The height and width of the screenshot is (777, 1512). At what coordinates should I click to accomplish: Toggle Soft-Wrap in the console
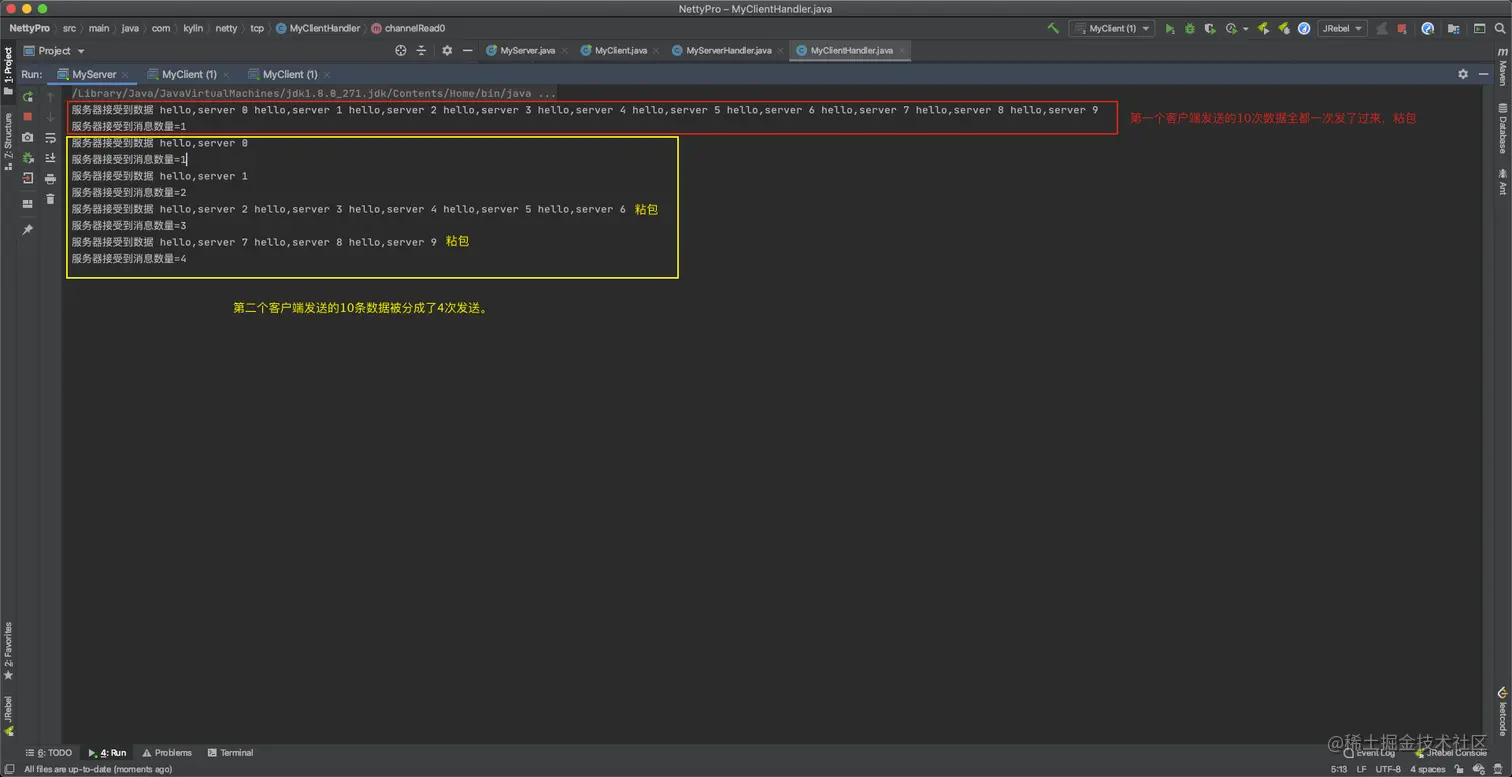[50, 138]
